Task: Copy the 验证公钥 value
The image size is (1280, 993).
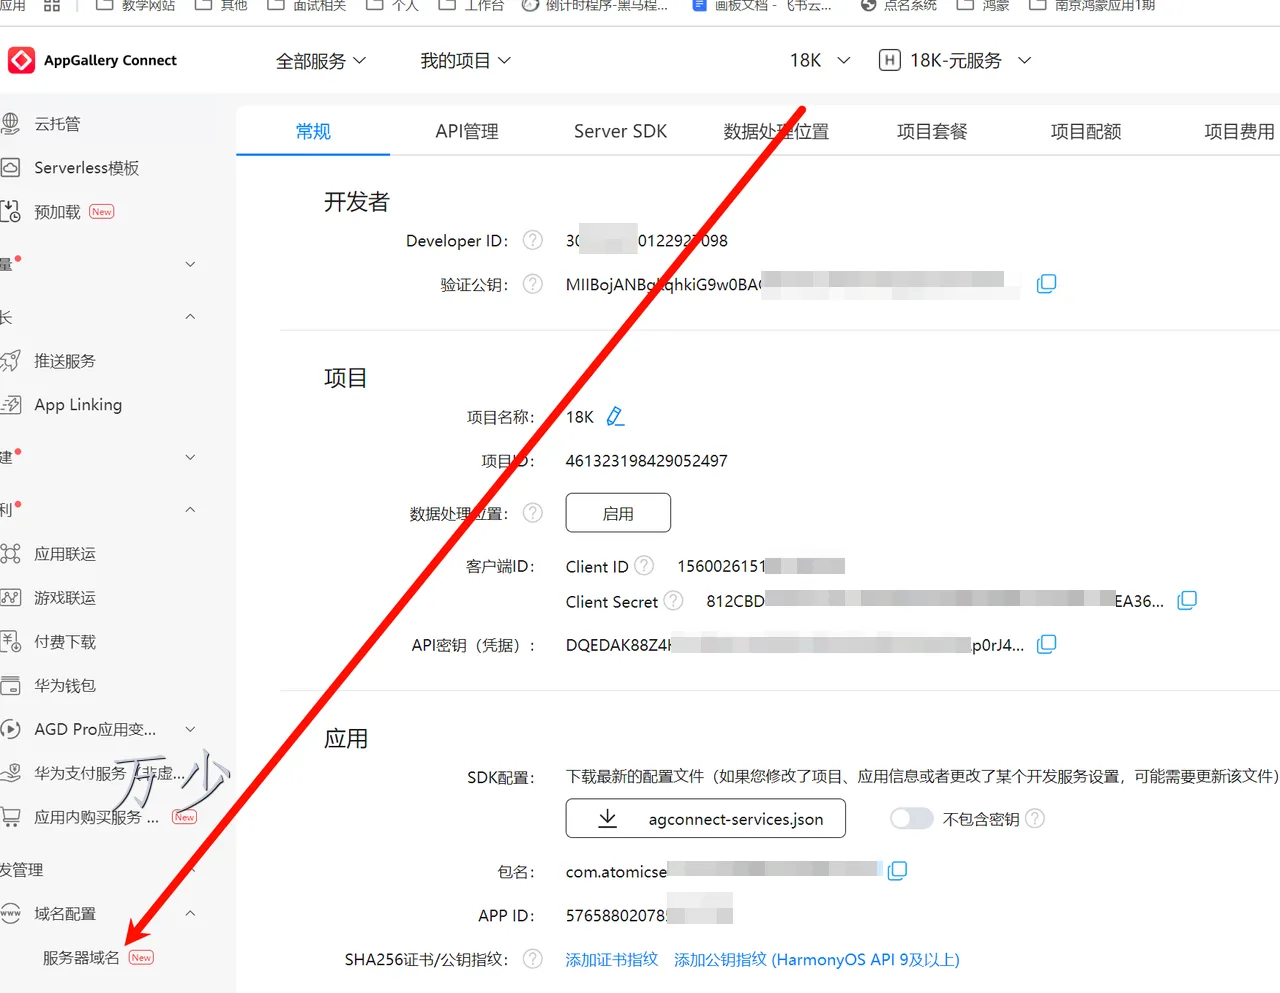Action: click(x=1046, y=284)
